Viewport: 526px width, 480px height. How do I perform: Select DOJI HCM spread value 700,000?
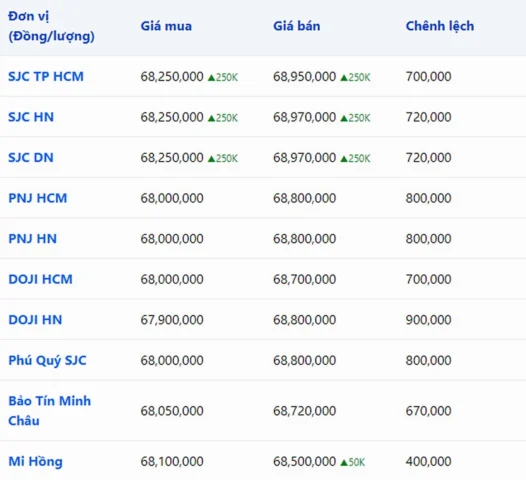click(x=428, y=280)
